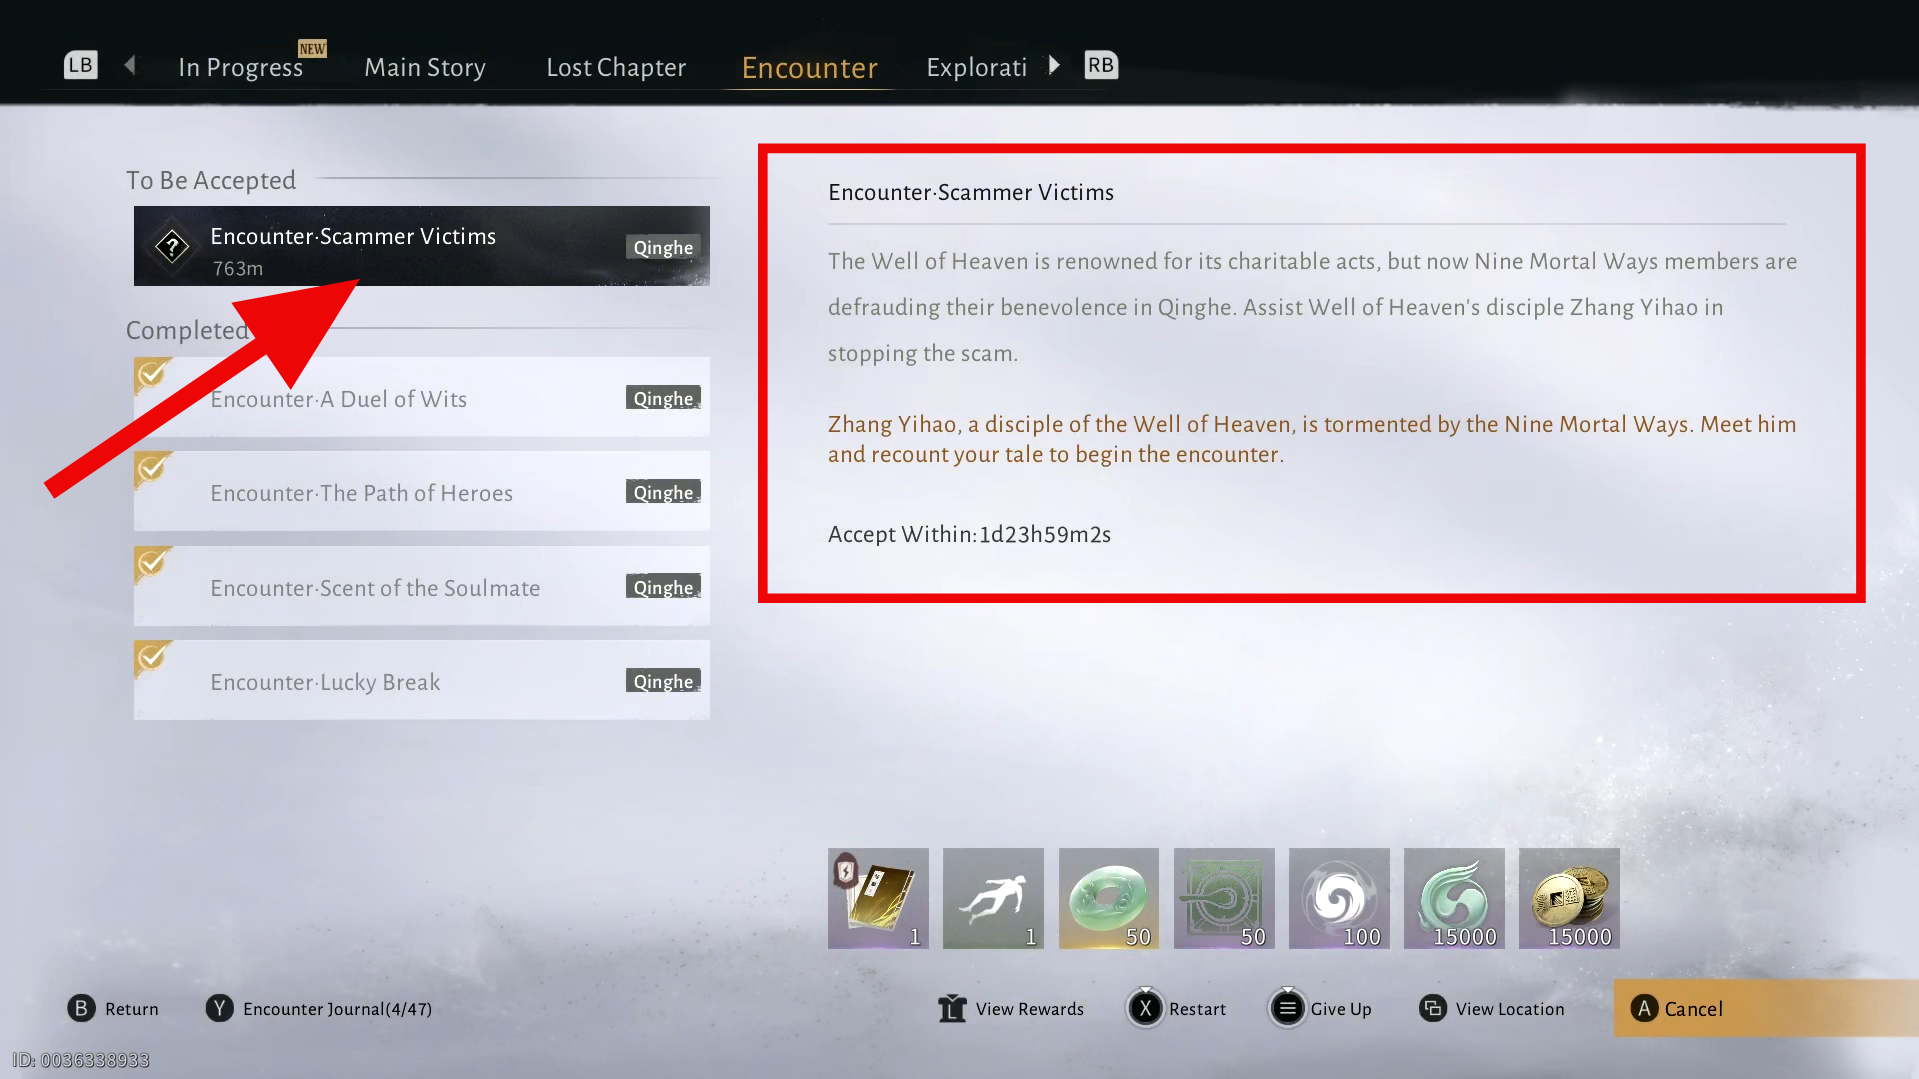Click the checkmark on A Duel of Wits
Viewport: 1919px width, 1079px height.
(x=152, y=374)
